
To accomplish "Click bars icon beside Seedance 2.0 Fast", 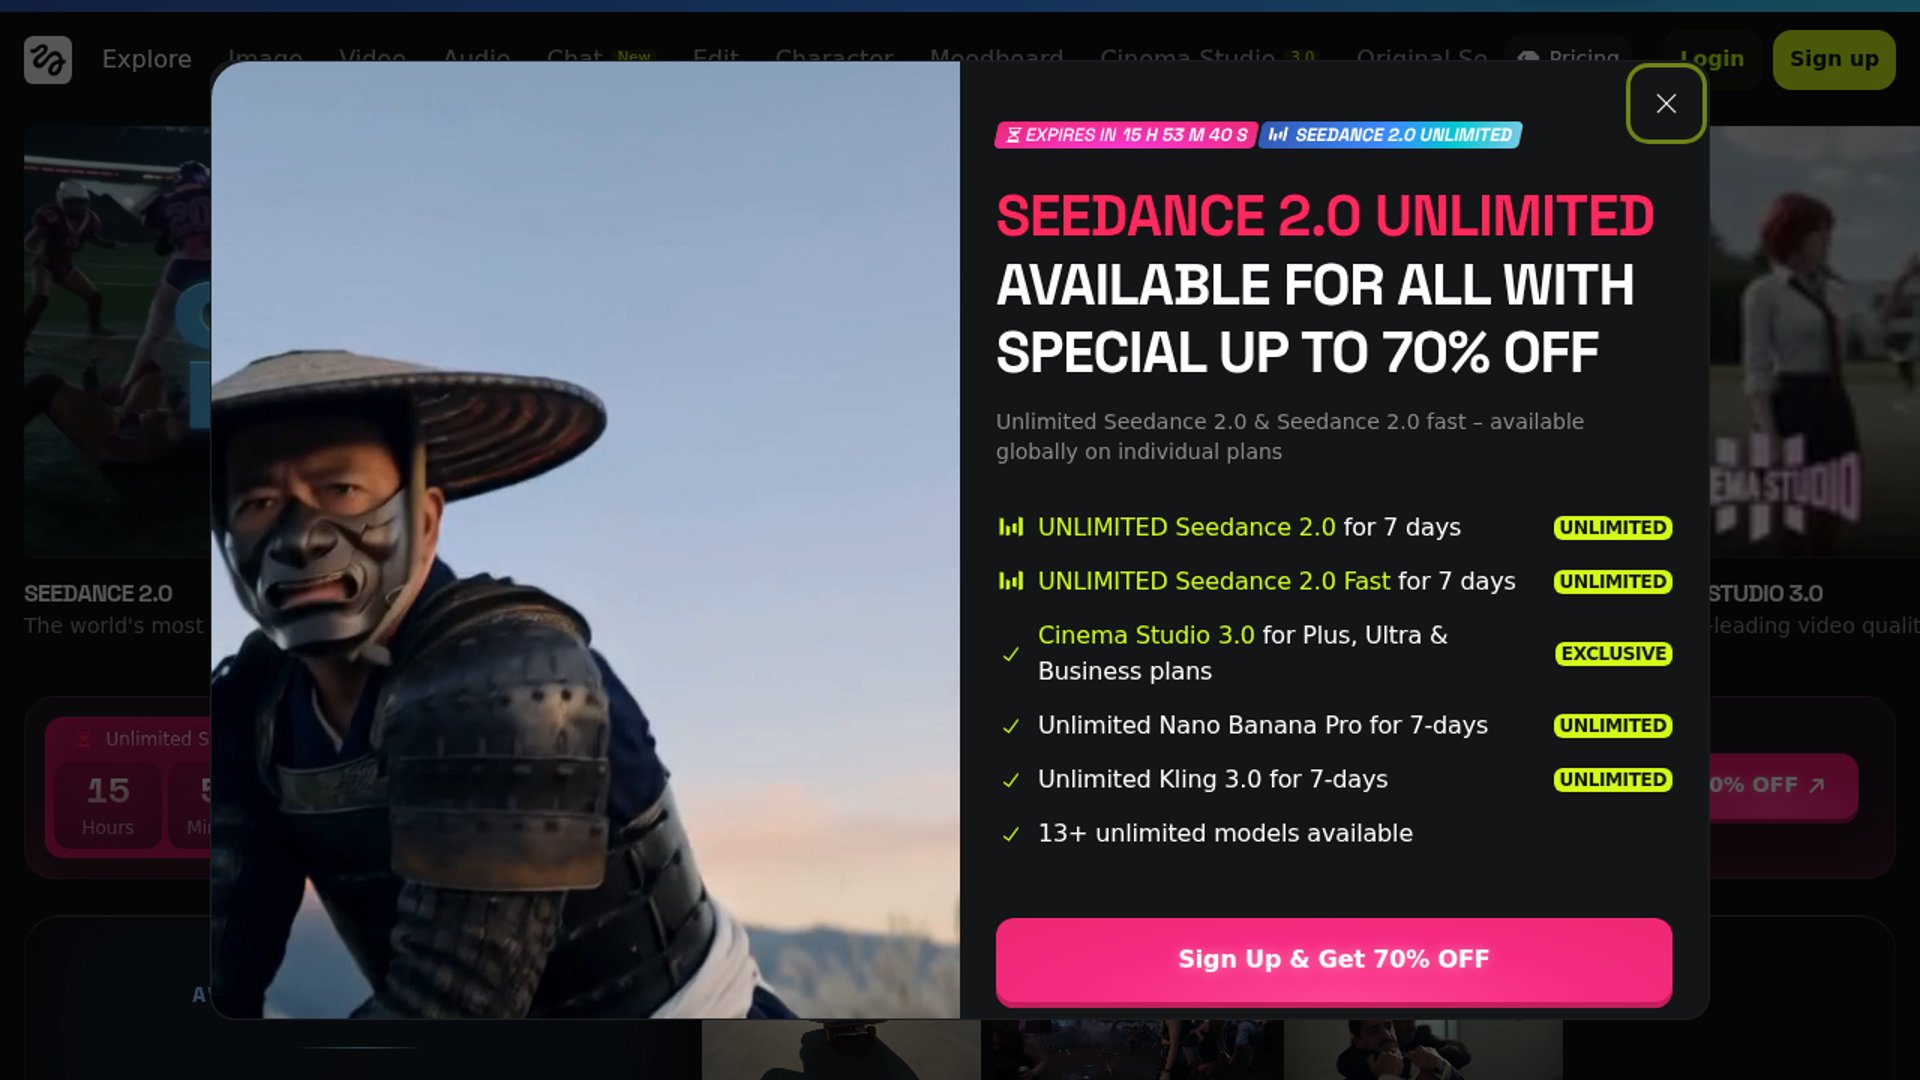I will (1011, 581).
